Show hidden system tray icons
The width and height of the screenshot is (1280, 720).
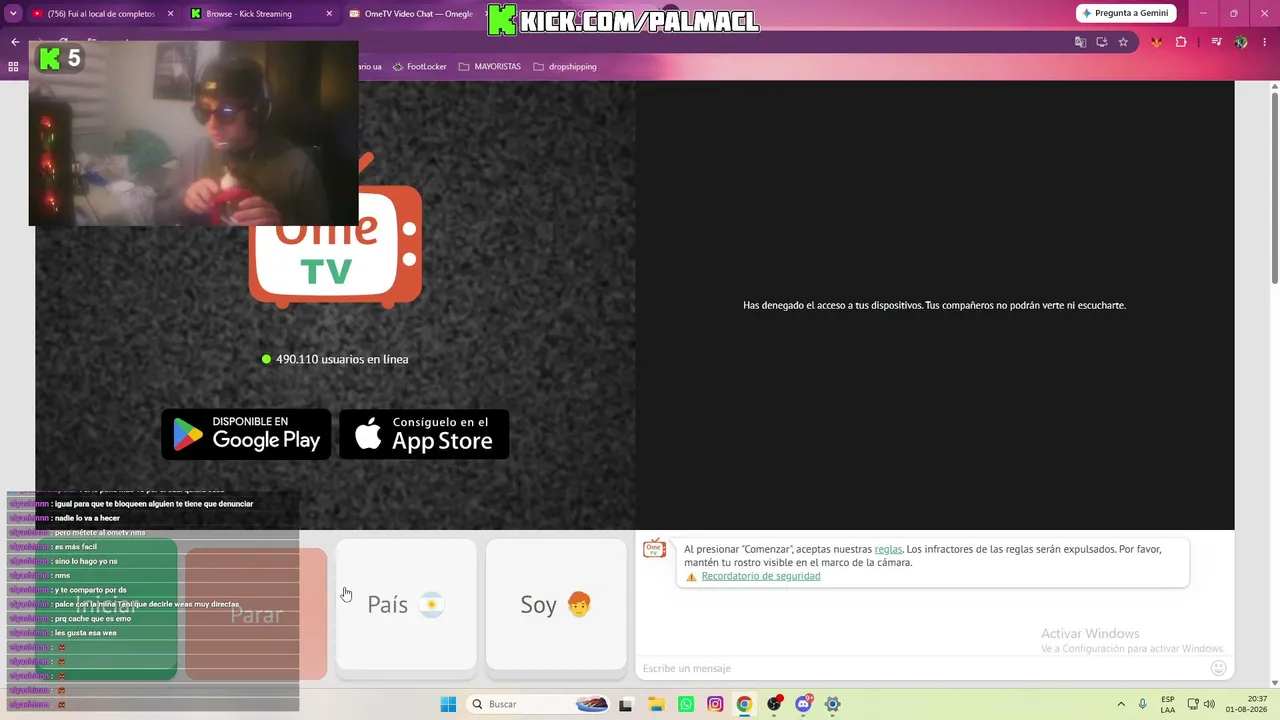click(1121, 704)
